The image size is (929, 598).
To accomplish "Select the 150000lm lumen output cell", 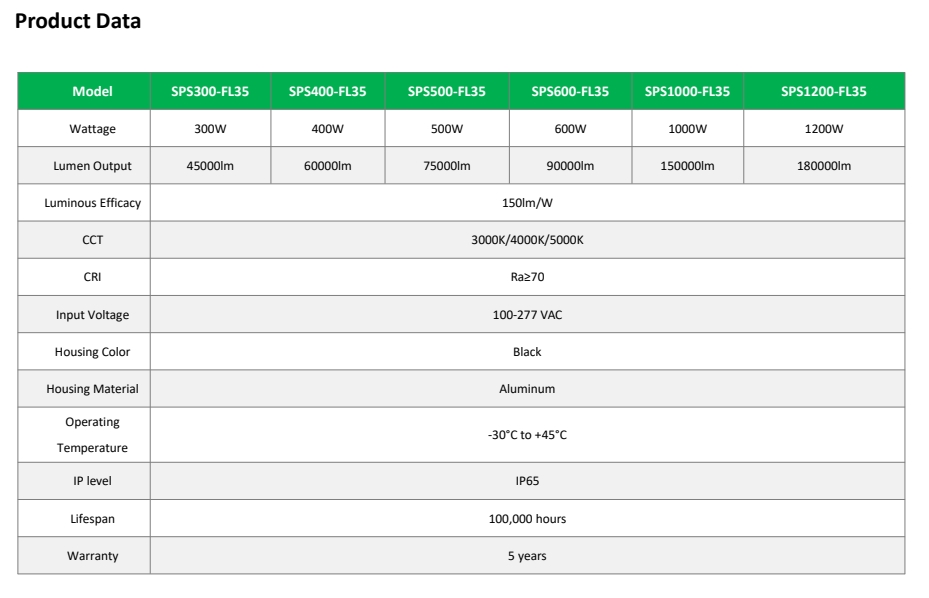I will click(687, 166).
